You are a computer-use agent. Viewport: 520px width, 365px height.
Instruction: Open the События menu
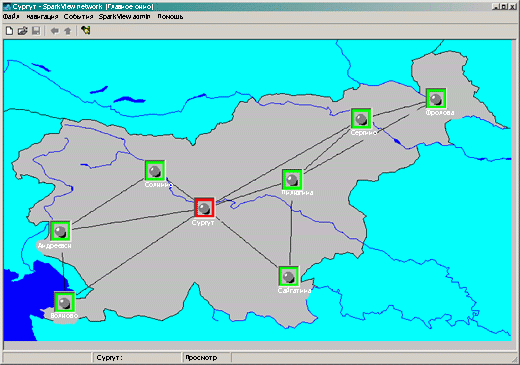[78, 16]
